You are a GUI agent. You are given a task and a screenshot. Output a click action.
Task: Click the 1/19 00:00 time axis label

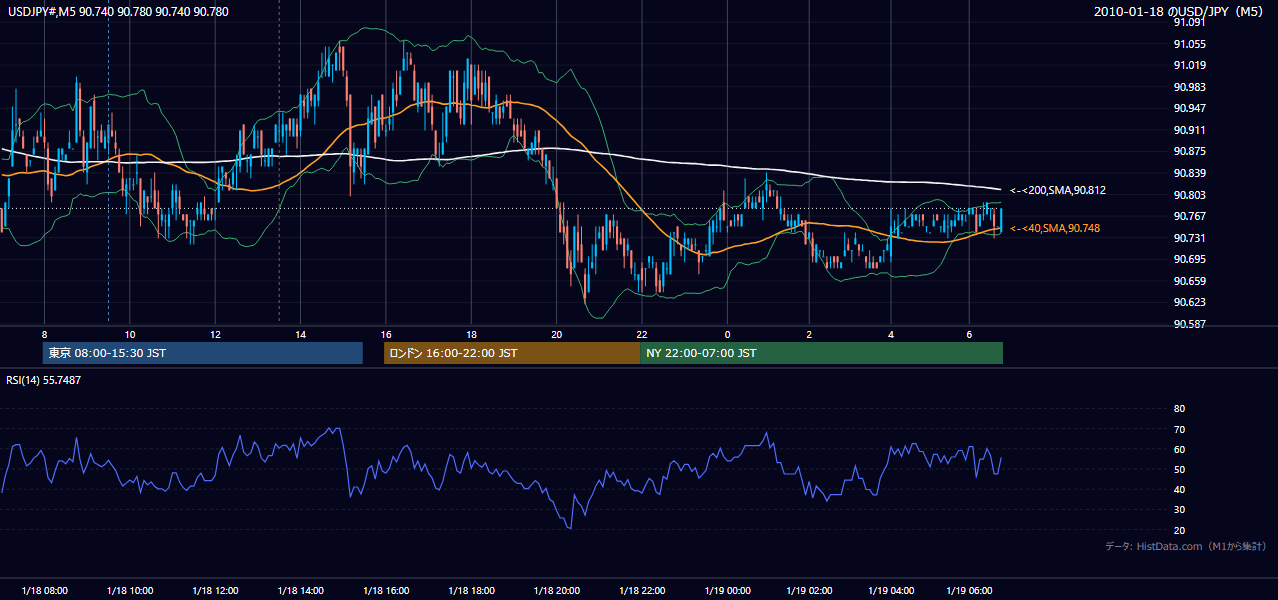click(728, 590)
